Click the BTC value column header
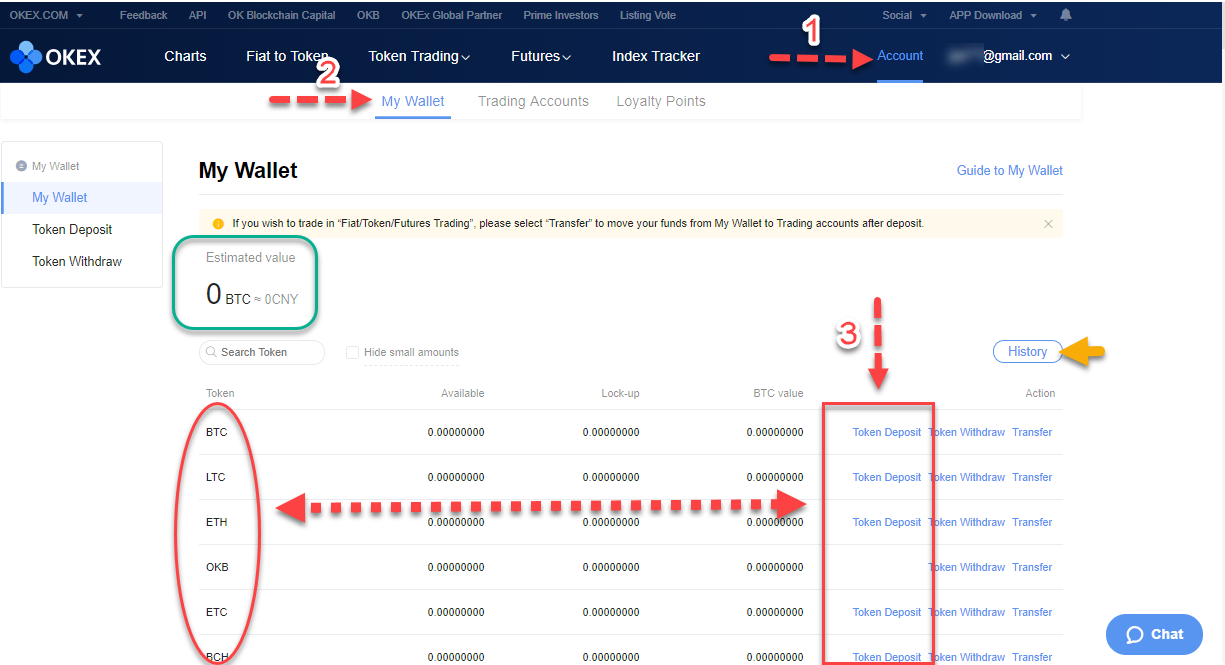1225x665 pixels. (778, 393)
